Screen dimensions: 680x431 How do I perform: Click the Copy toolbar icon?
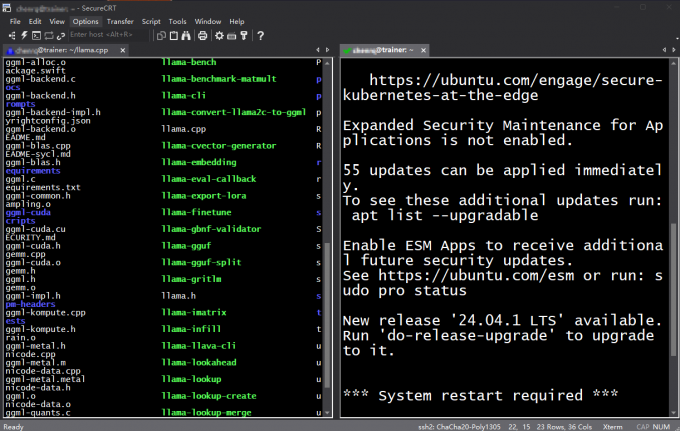click(x=161, y=36)
